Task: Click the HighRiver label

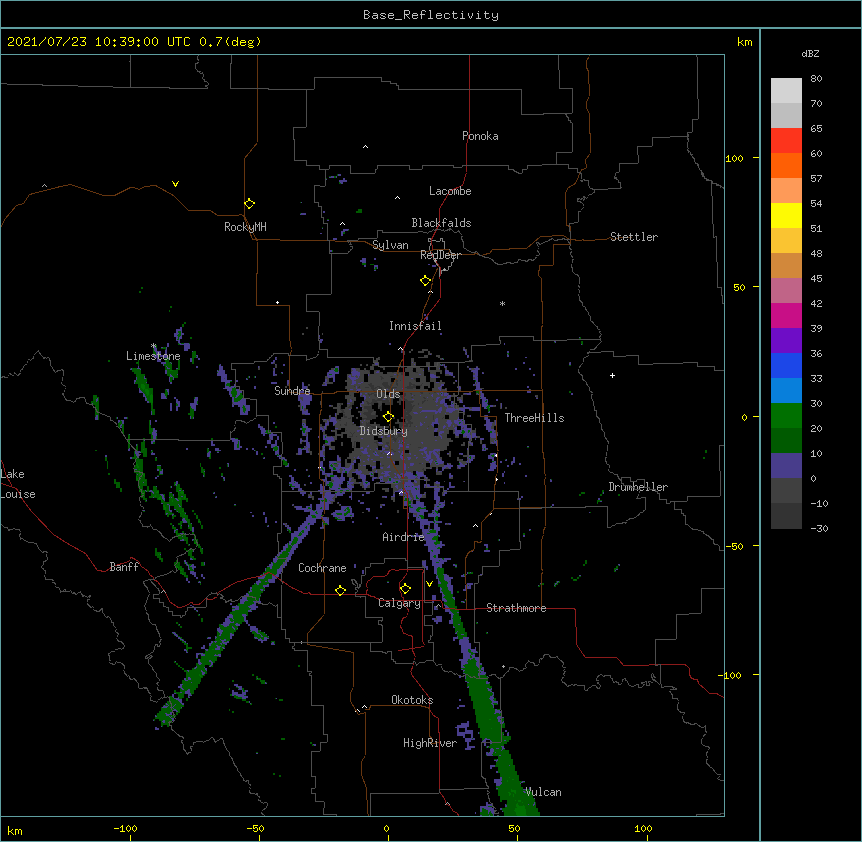Action: (x=430, y=743)
